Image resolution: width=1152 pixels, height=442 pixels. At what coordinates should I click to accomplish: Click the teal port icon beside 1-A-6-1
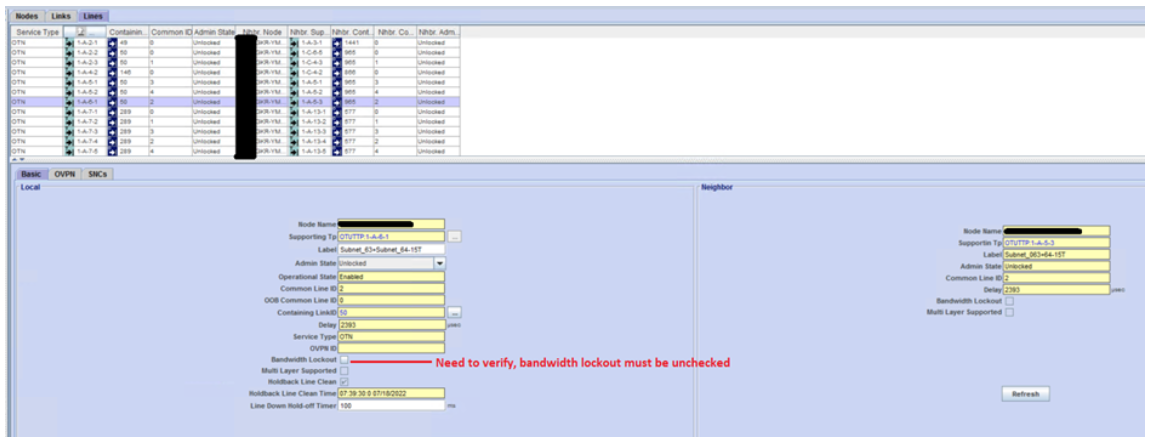(70, 101)
